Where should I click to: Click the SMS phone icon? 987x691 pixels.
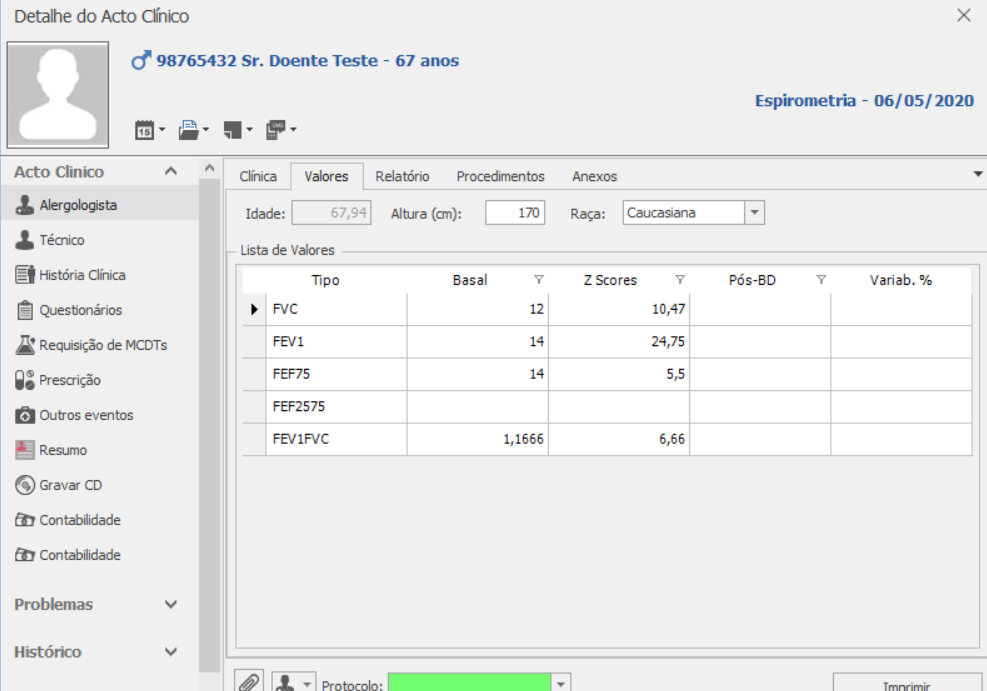275,130
